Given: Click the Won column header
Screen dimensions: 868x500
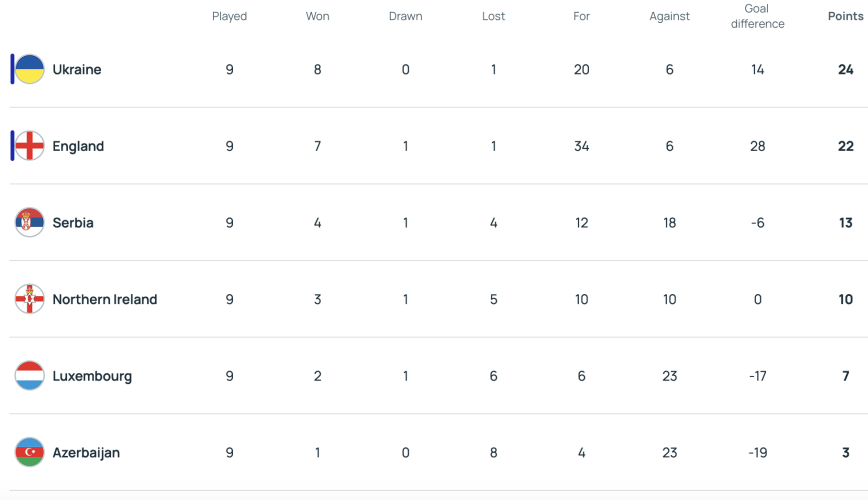Looking at the screenshot, I should pyautogui.click(x=317, y=16).
